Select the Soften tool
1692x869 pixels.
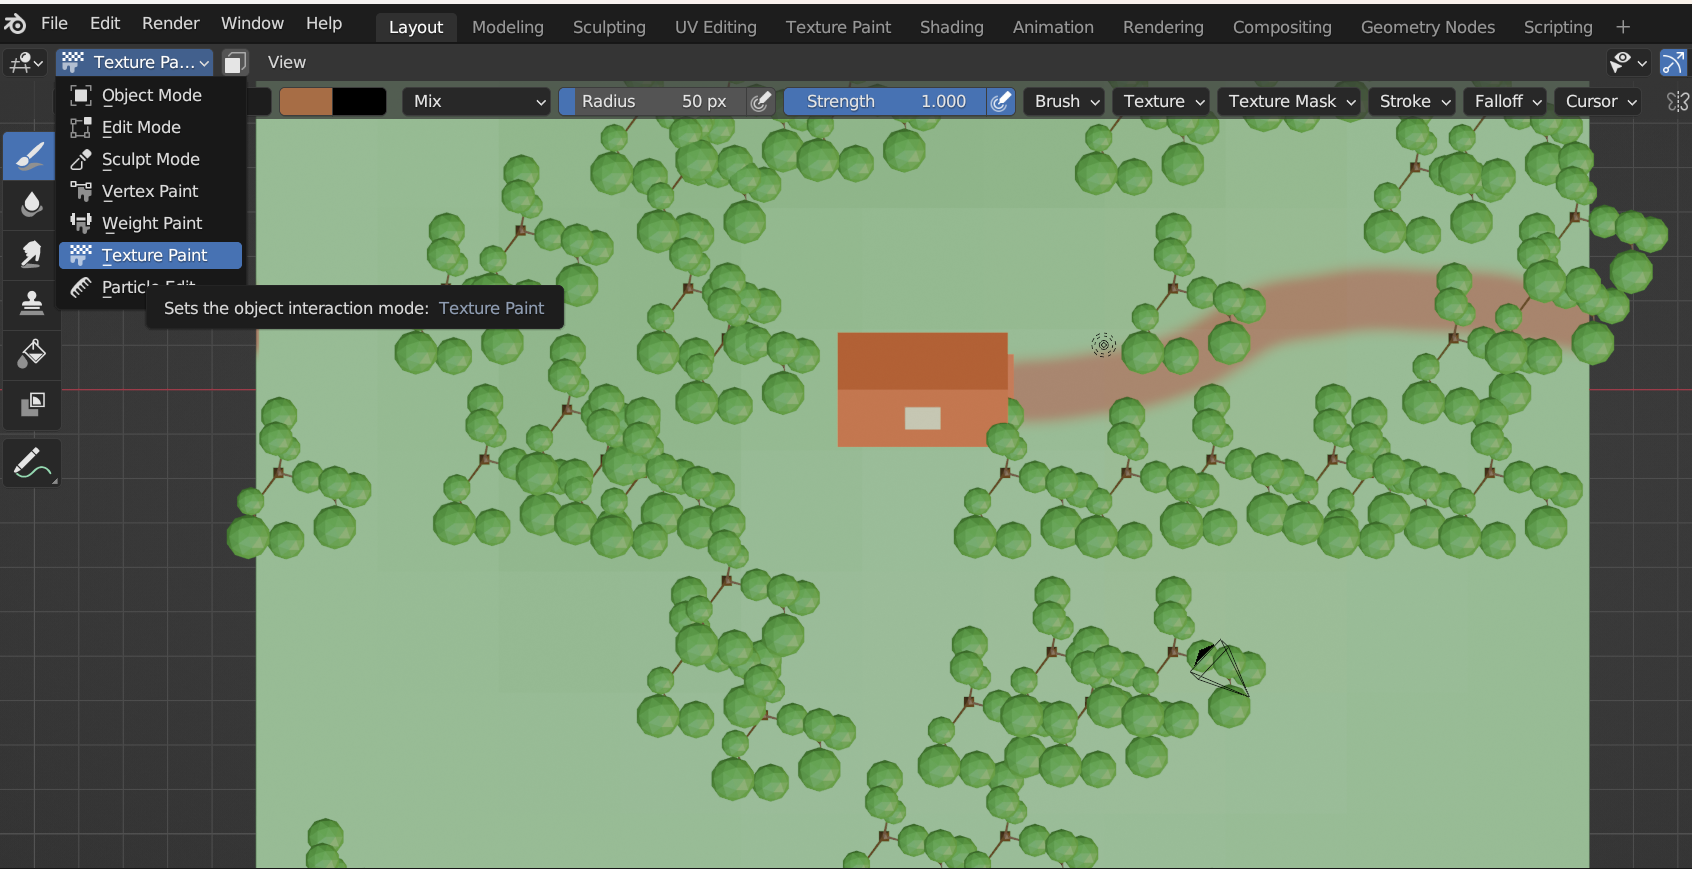click(30, 204)
